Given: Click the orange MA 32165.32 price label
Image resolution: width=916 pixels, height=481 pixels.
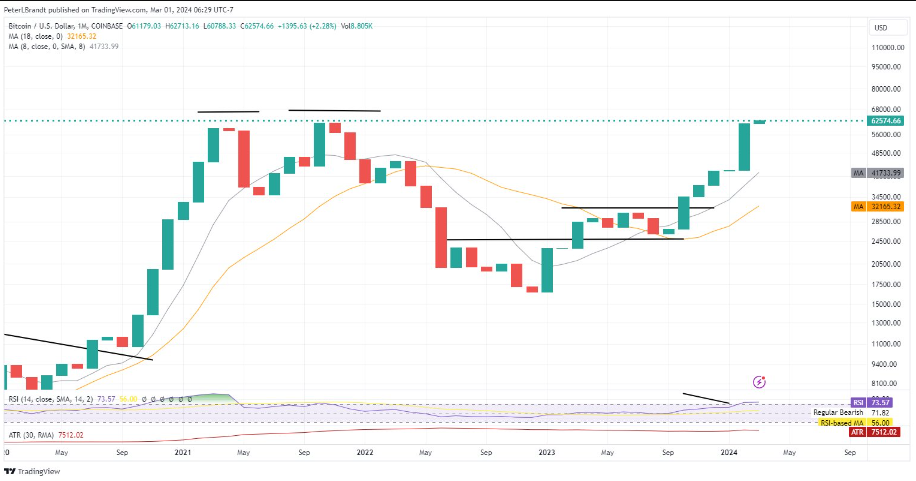Looking at the screenshot, I should [877, 207].
